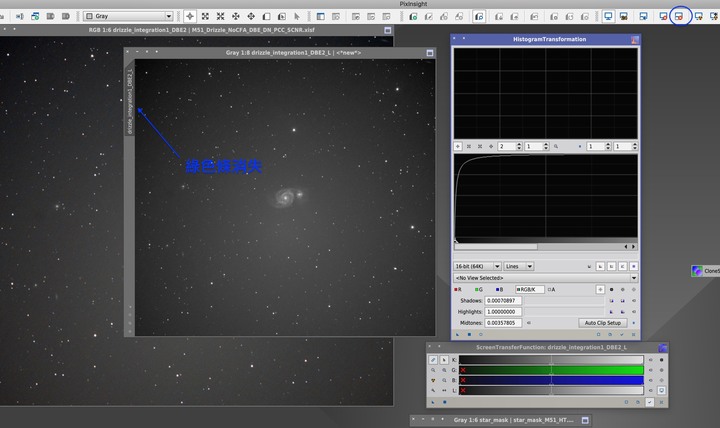Screen dimensions: 720x428
Task: Adjust the vertical zoom stepper beside 2
Action: 537,146
